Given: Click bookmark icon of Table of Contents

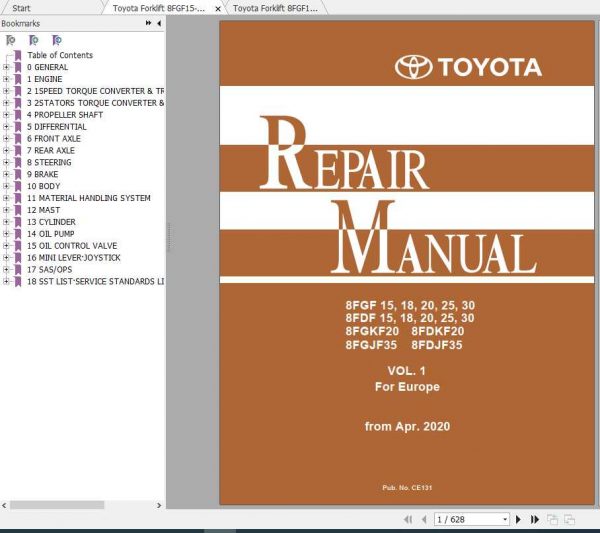Looking at the screenshot, I should tap(18, 55).
